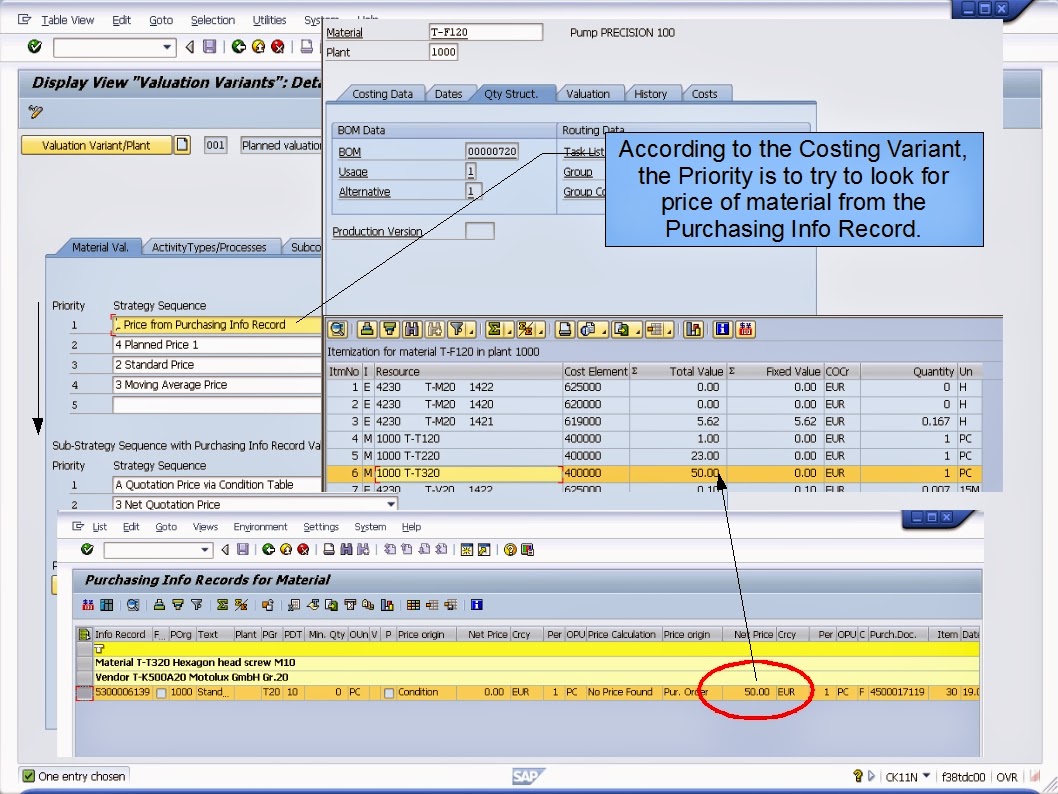Click the Valuation Variant/Plant button
Screen dimensions: 1058x794
(95, 146)
